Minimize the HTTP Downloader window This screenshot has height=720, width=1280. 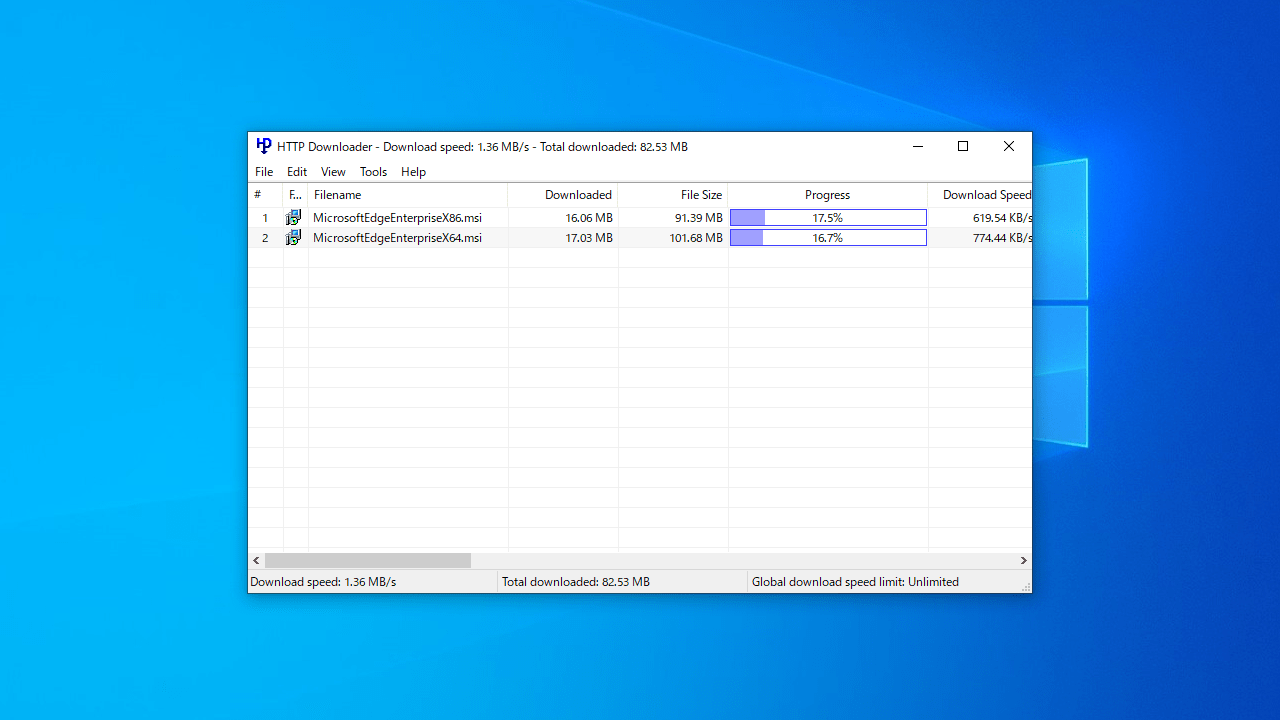tap(918, 146)
